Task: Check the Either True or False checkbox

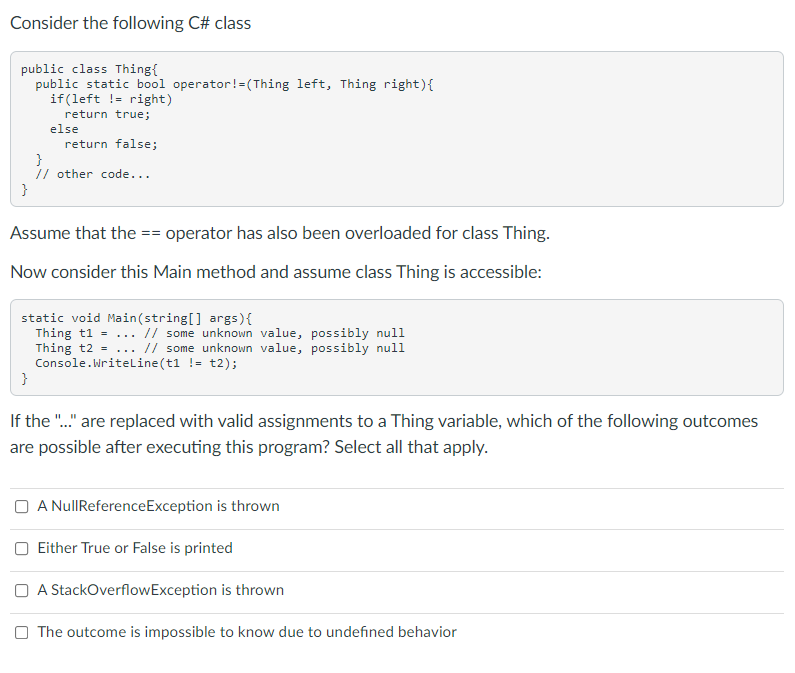Action: pos(21,549)
